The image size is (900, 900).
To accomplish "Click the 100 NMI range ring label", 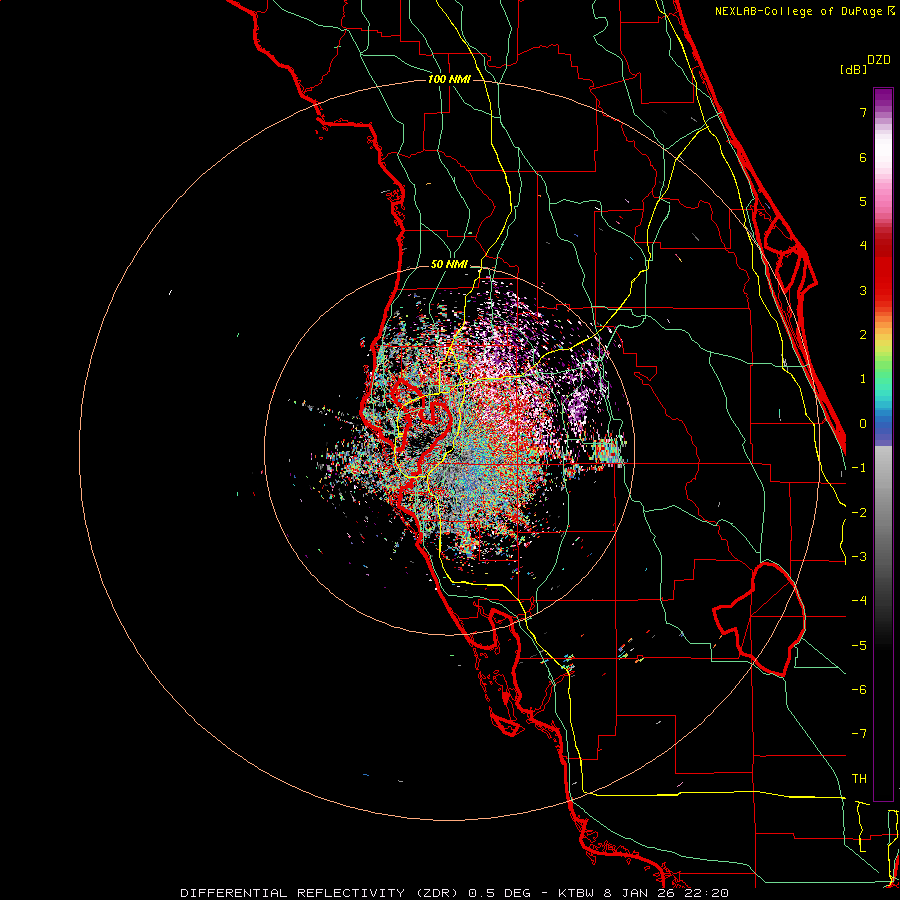I will pyautogui.click(x=449, y=79).
